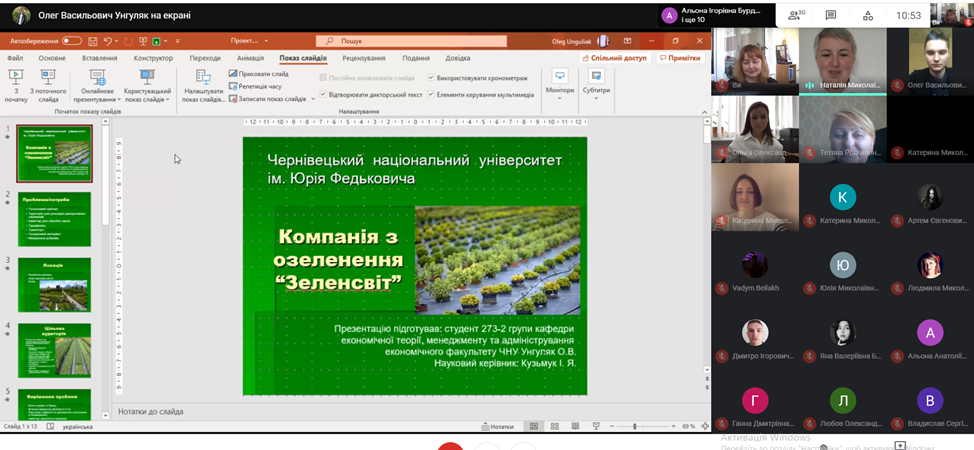The width and height of the screenshot is (974, 450).
Task: Switch to the Insert tab
Action: (99, 58)
